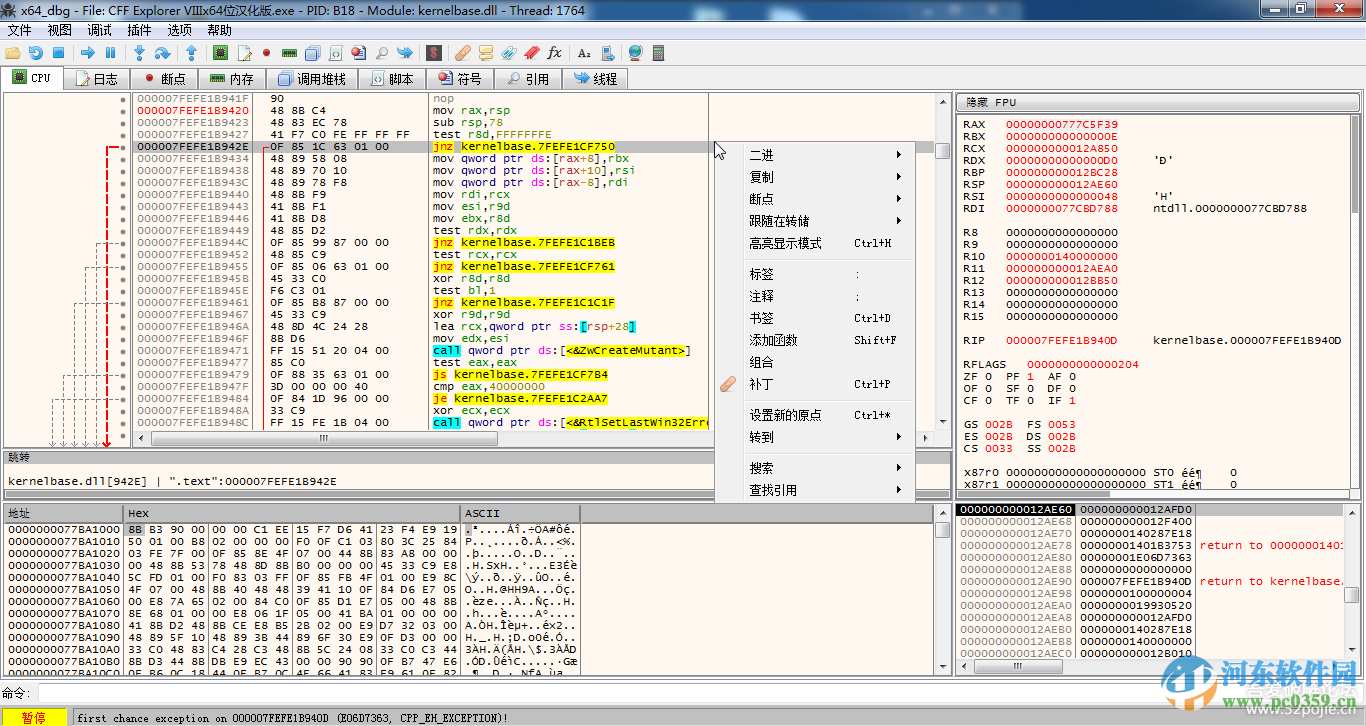Click 隐藏 FPU button above registers
Image resolution: width=1366 pixels, height=726 pixels.
coord(1158,102)
